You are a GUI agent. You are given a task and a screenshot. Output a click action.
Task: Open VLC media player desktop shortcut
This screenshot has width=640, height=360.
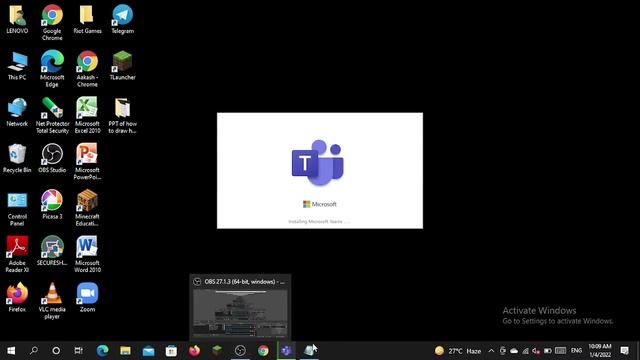click(52, 301)
